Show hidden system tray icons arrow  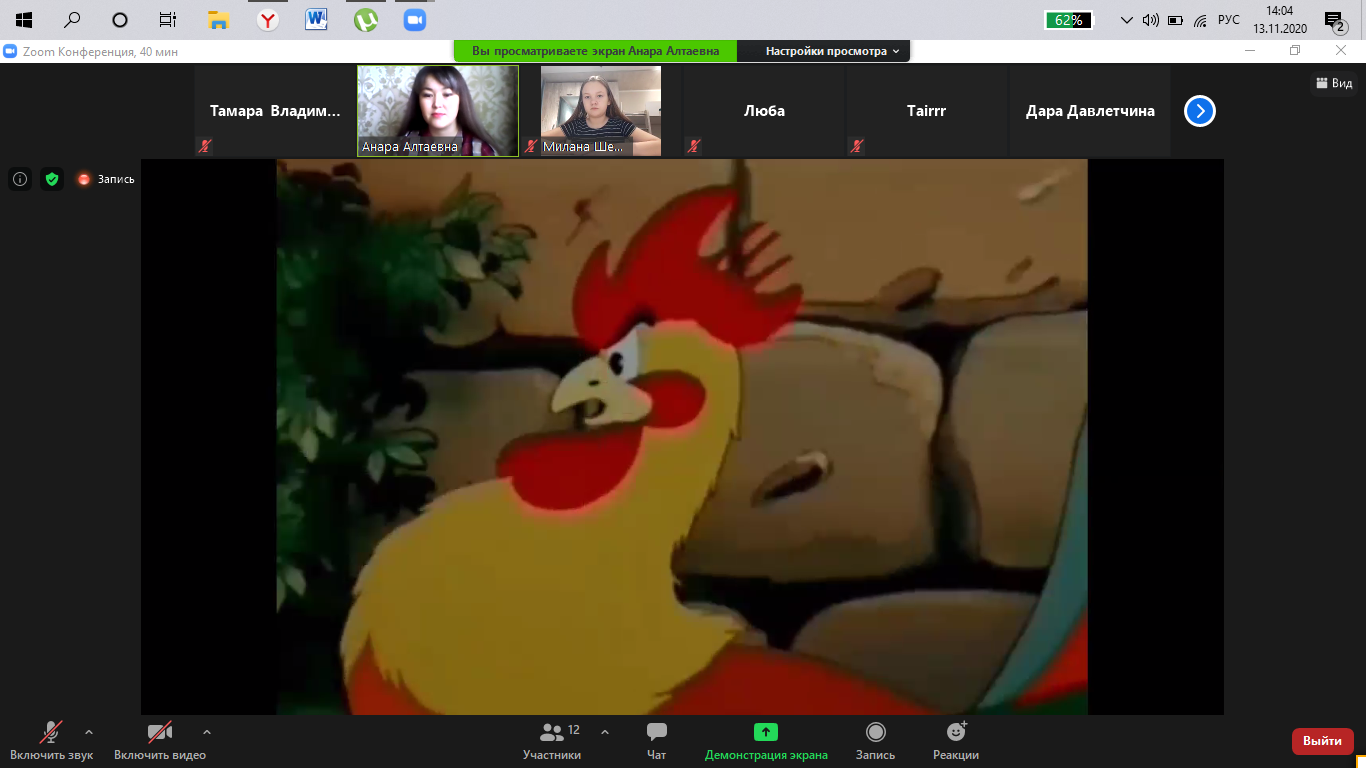(1127, 20)
